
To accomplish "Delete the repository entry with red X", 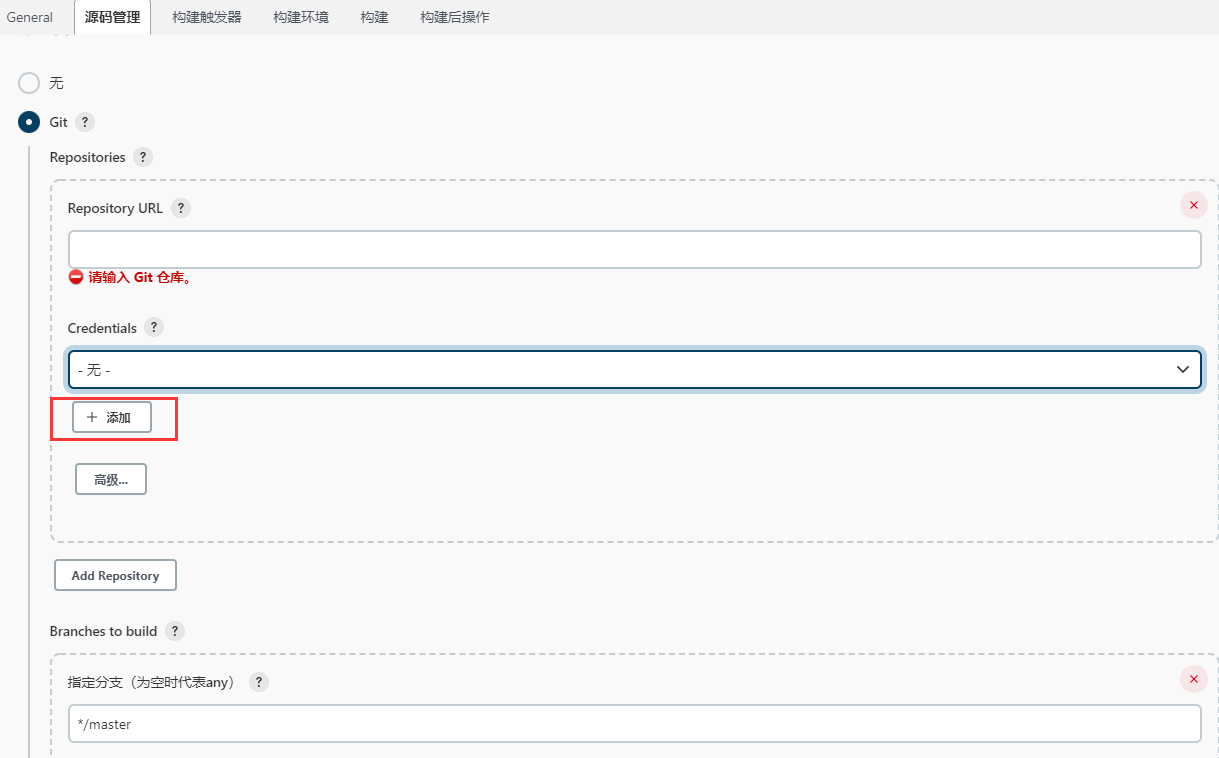I will [1193, 205].
